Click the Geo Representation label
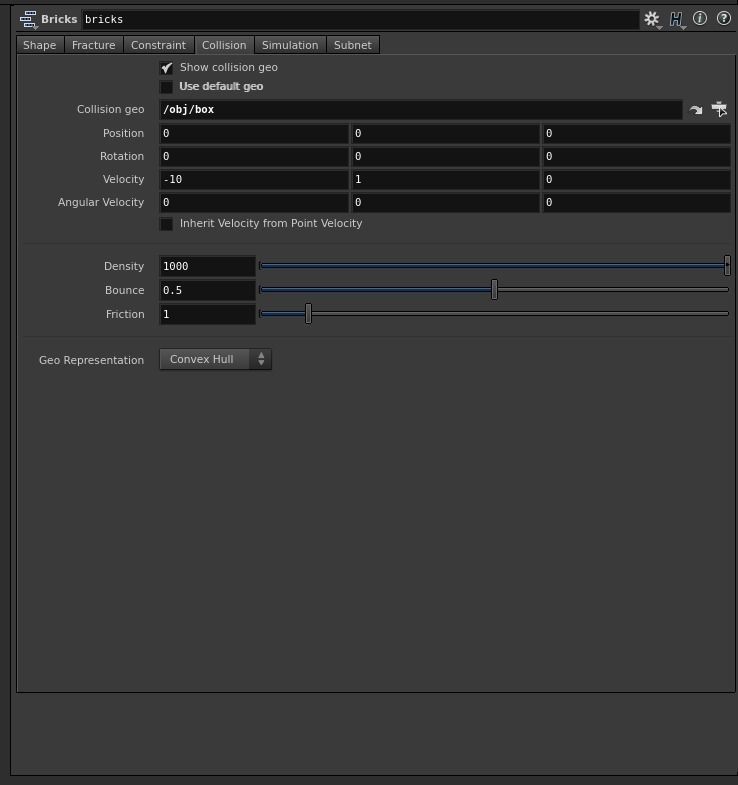 [91, 360]
